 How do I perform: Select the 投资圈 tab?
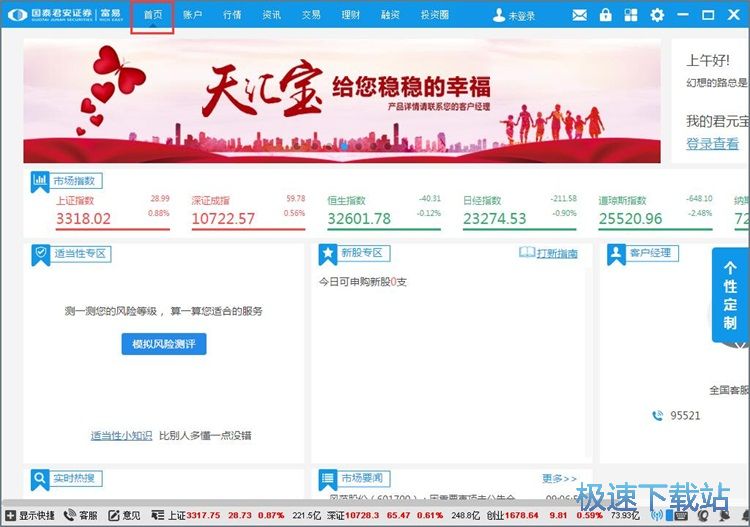435,15
